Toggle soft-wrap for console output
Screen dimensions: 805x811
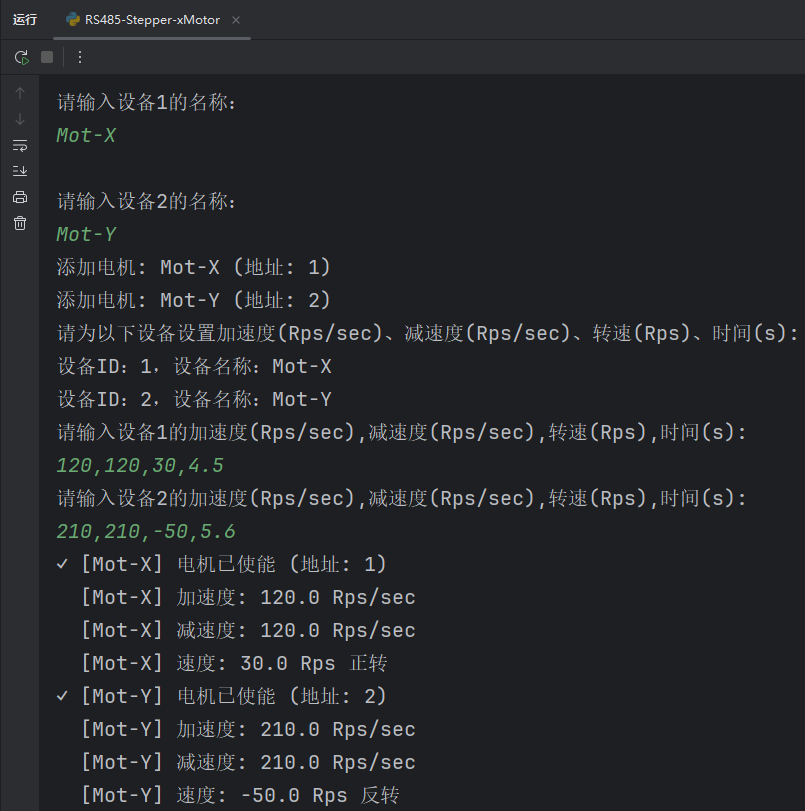[x=20, y=145]
